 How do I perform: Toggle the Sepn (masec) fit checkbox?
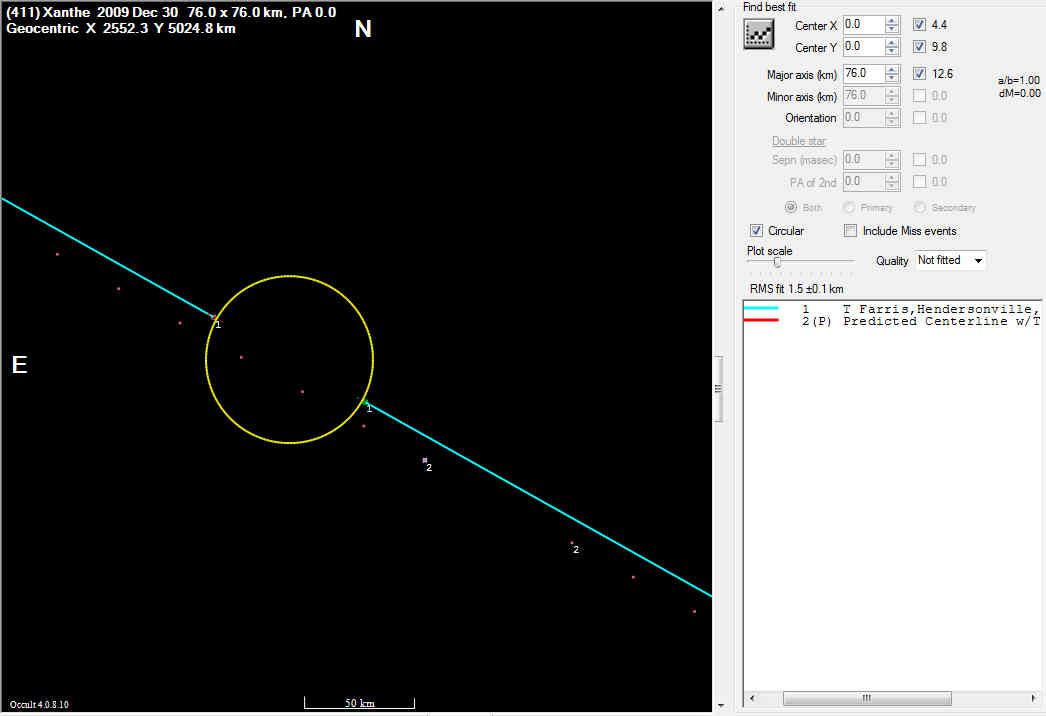coord(919,159)
